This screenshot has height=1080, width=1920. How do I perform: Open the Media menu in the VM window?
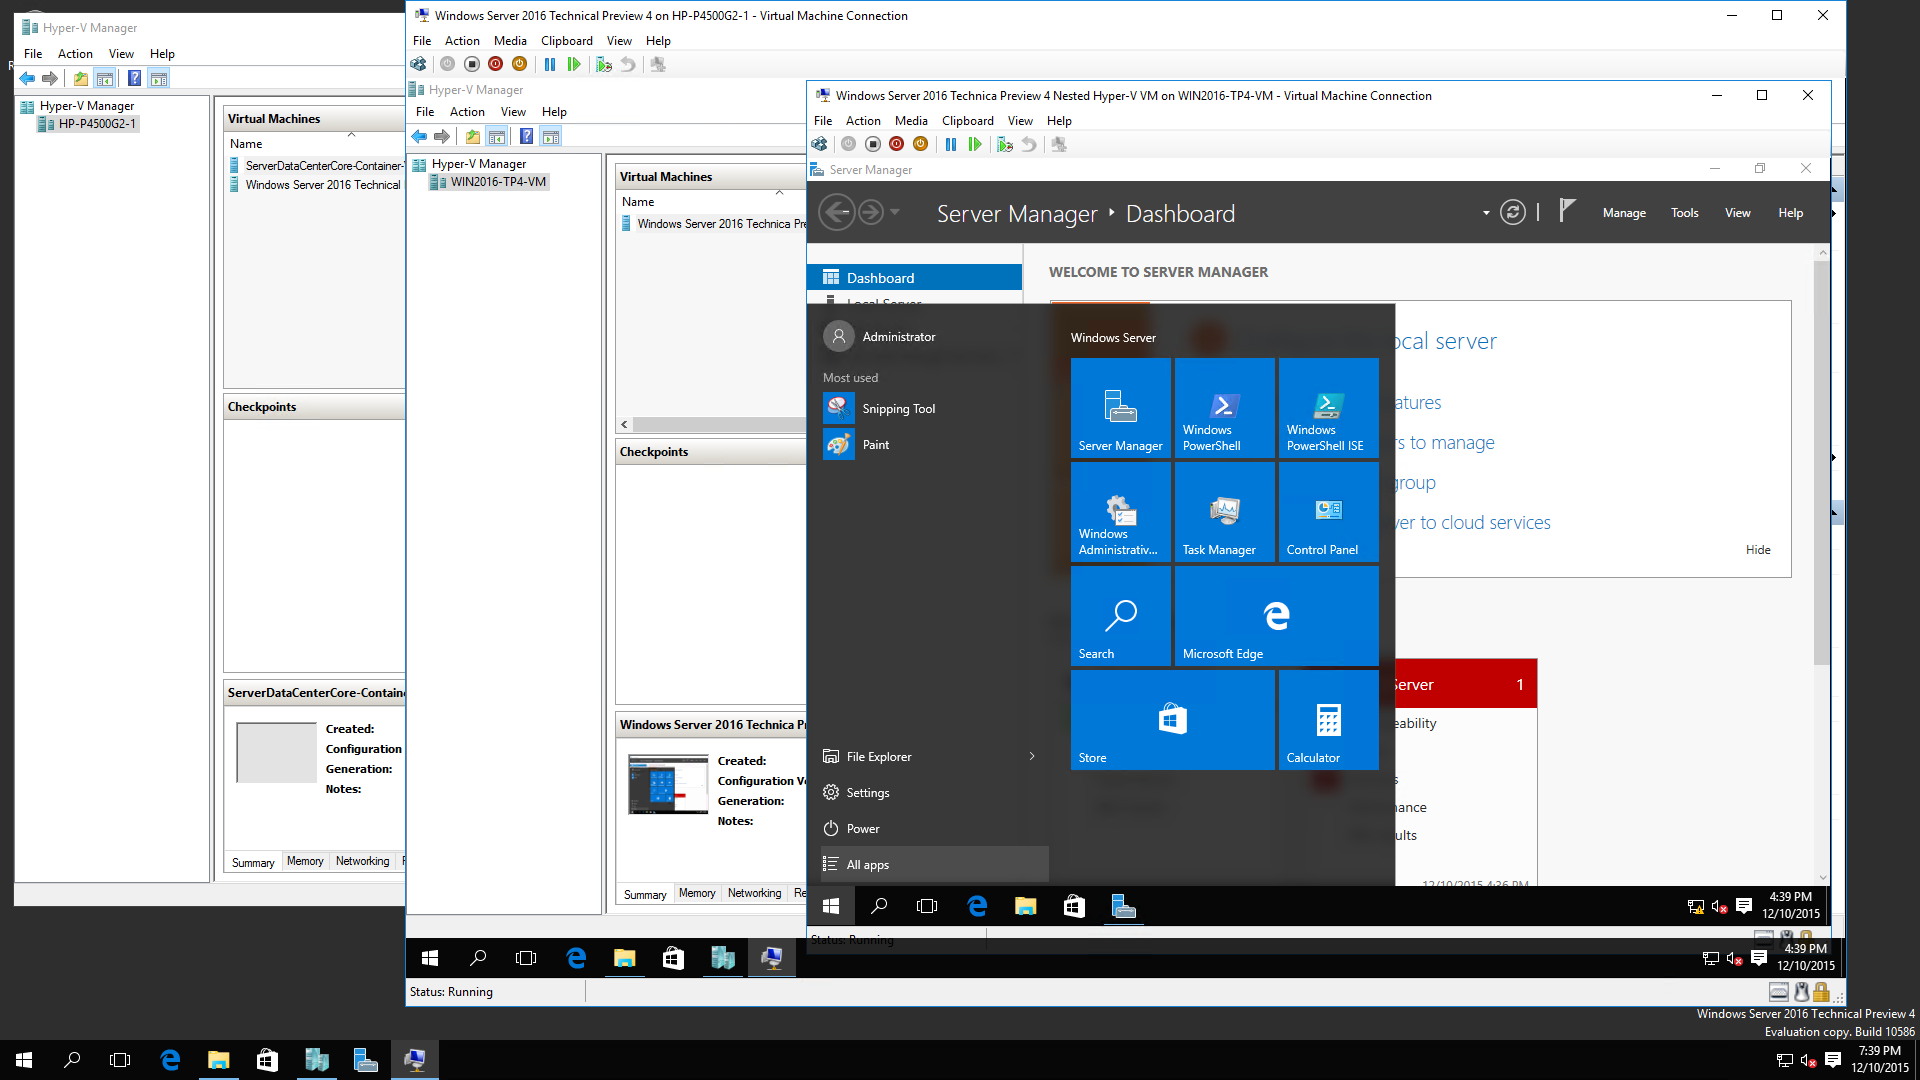911,120
